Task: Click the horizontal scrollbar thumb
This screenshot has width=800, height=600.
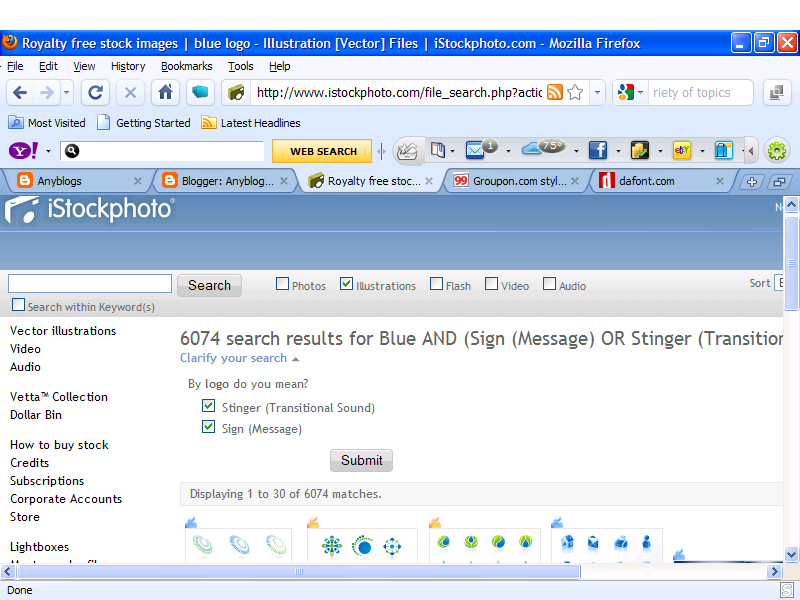Action: tap(299, 571)
